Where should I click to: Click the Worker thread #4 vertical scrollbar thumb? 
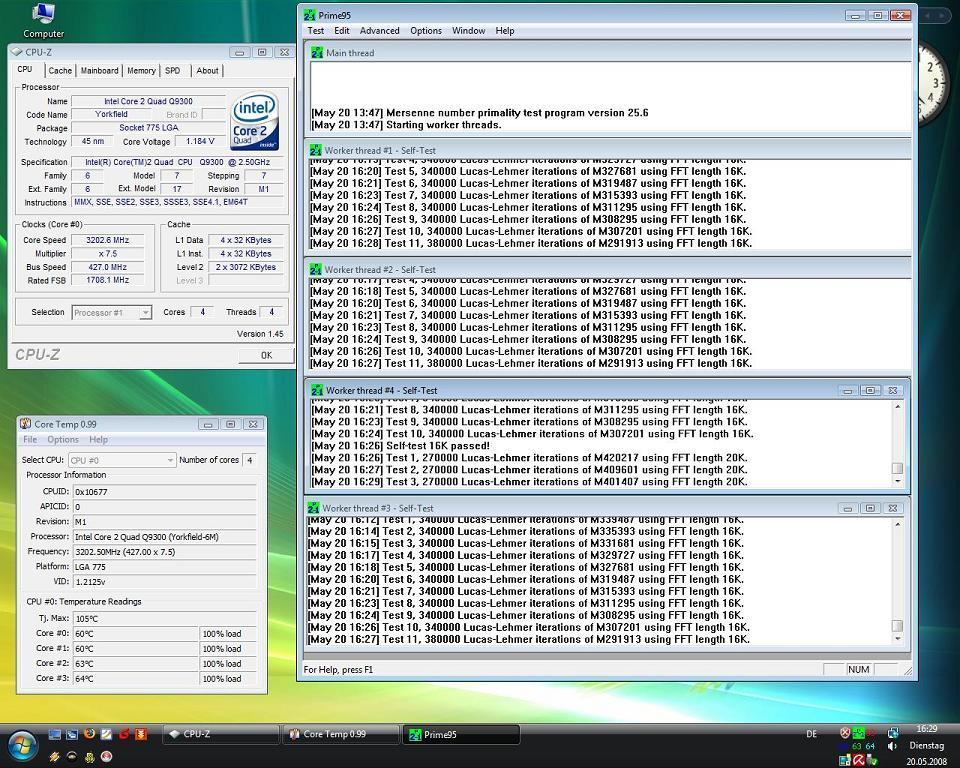pyautogui.click(x=898, y=469)
